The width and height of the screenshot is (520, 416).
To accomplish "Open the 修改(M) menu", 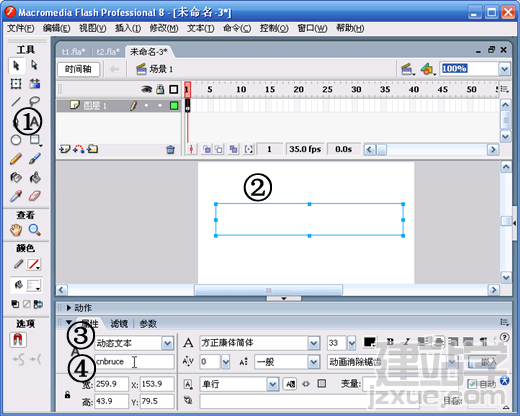I will point(164,28).
